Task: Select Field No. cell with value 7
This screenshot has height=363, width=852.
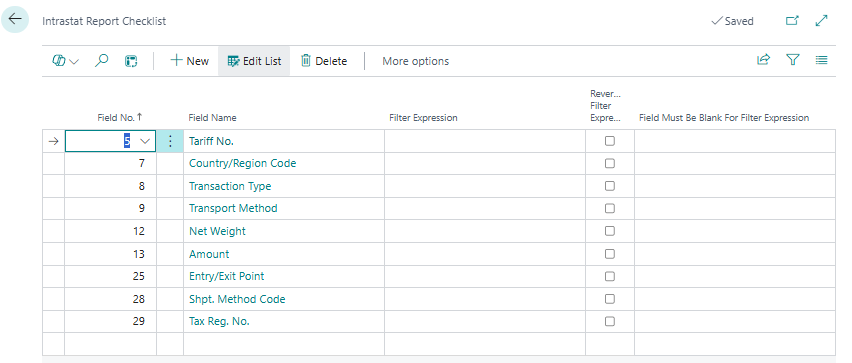Action: click(110, 164)
